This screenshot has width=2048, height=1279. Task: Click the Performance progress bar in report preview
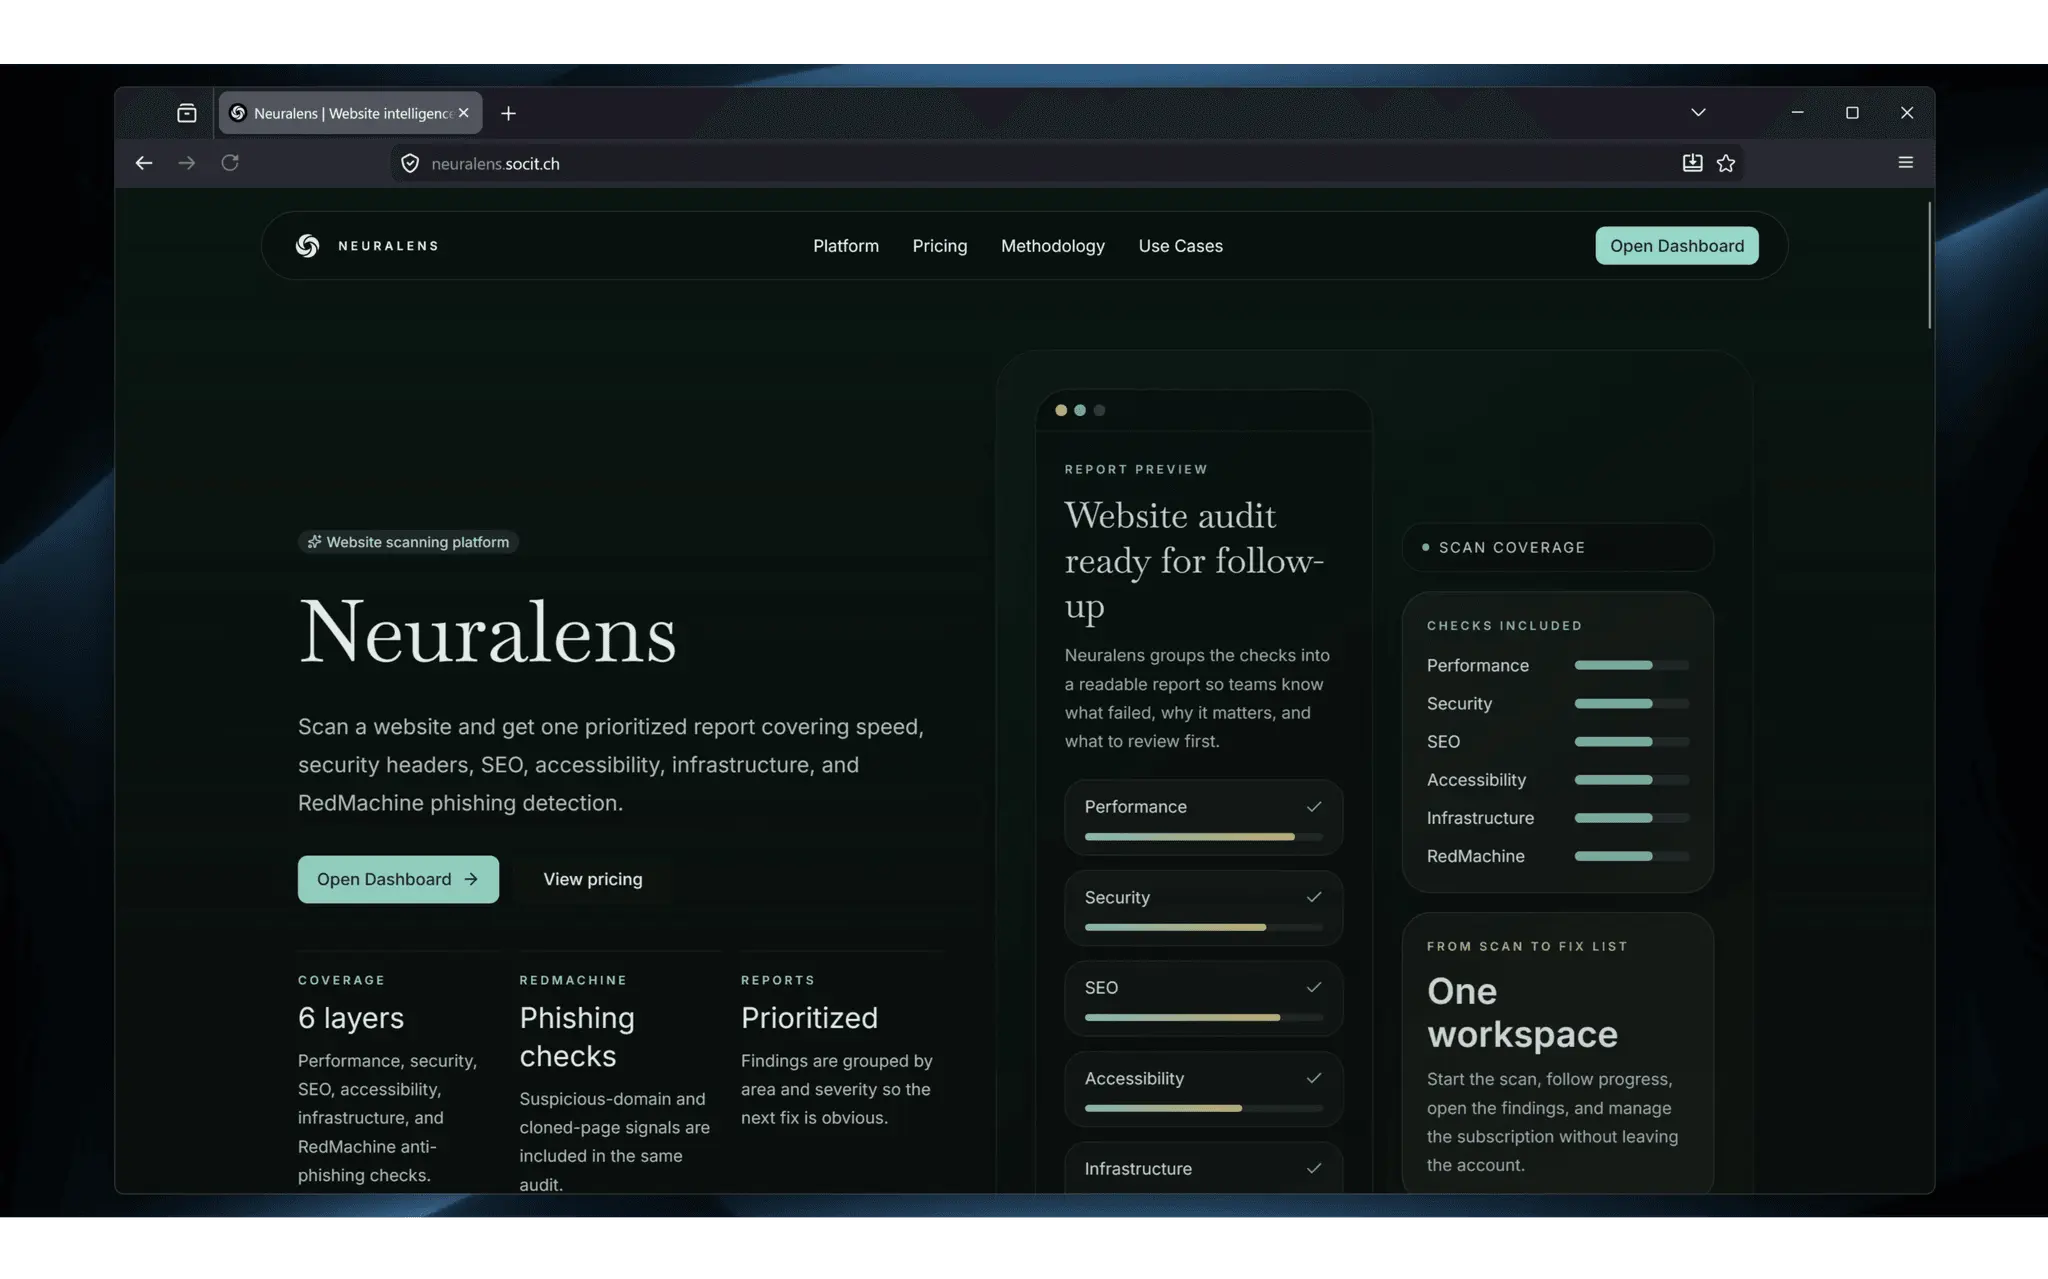click(1203, 836)
